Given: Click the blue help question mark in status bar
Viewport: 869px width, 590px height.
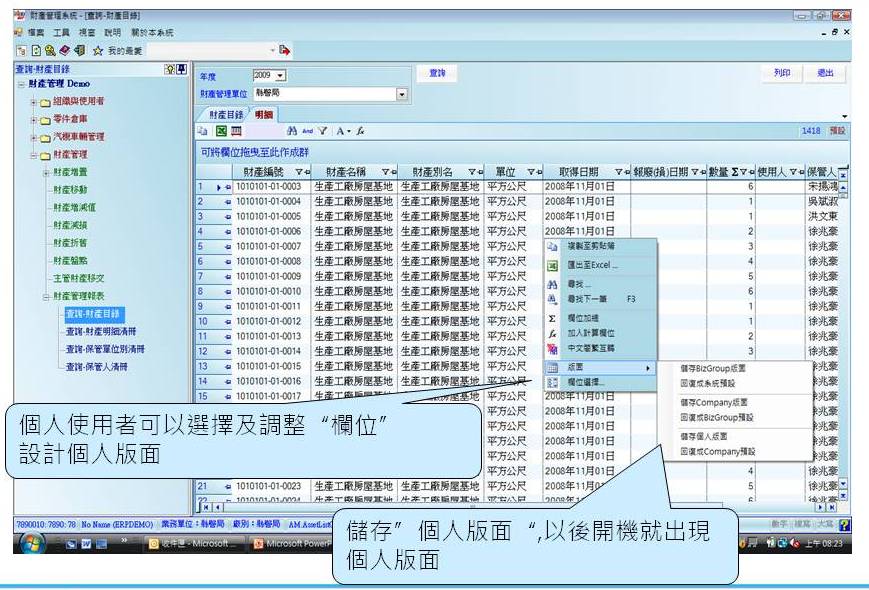Looking at the screenshot, I should (844, 525).
